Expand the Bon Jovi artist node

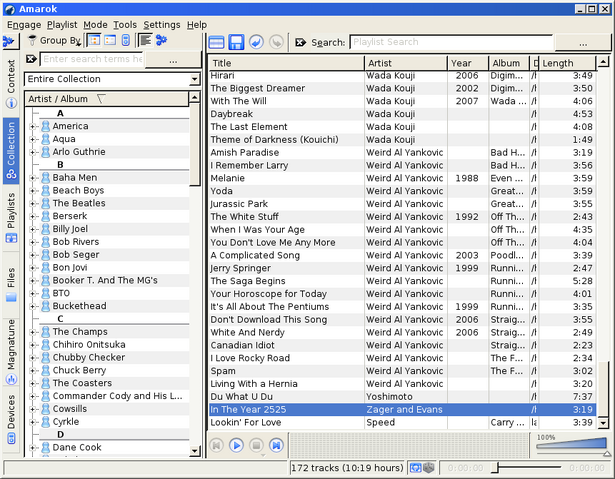tap(33, 268)
